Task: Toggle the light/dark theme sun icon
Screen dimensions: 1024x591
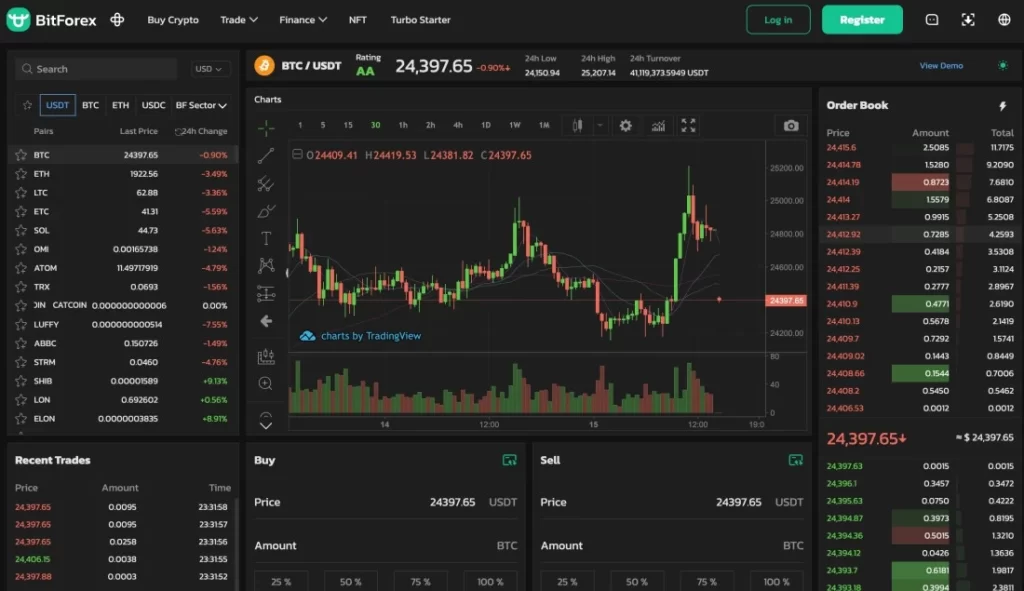Action: [1003, 66]
